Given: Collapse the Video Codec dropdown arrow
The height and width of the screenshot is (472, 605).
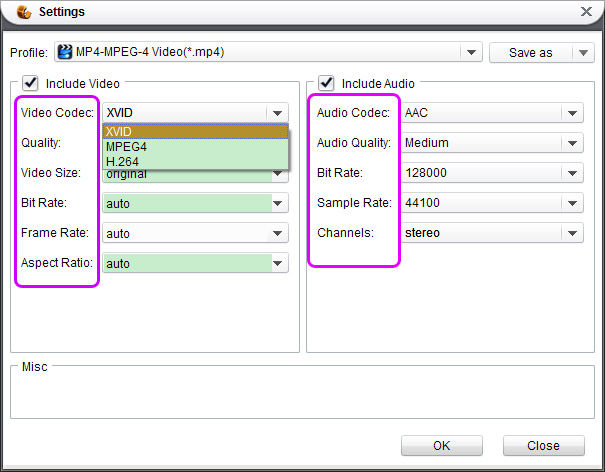Looking at the screenshot, I should [277, 113].
